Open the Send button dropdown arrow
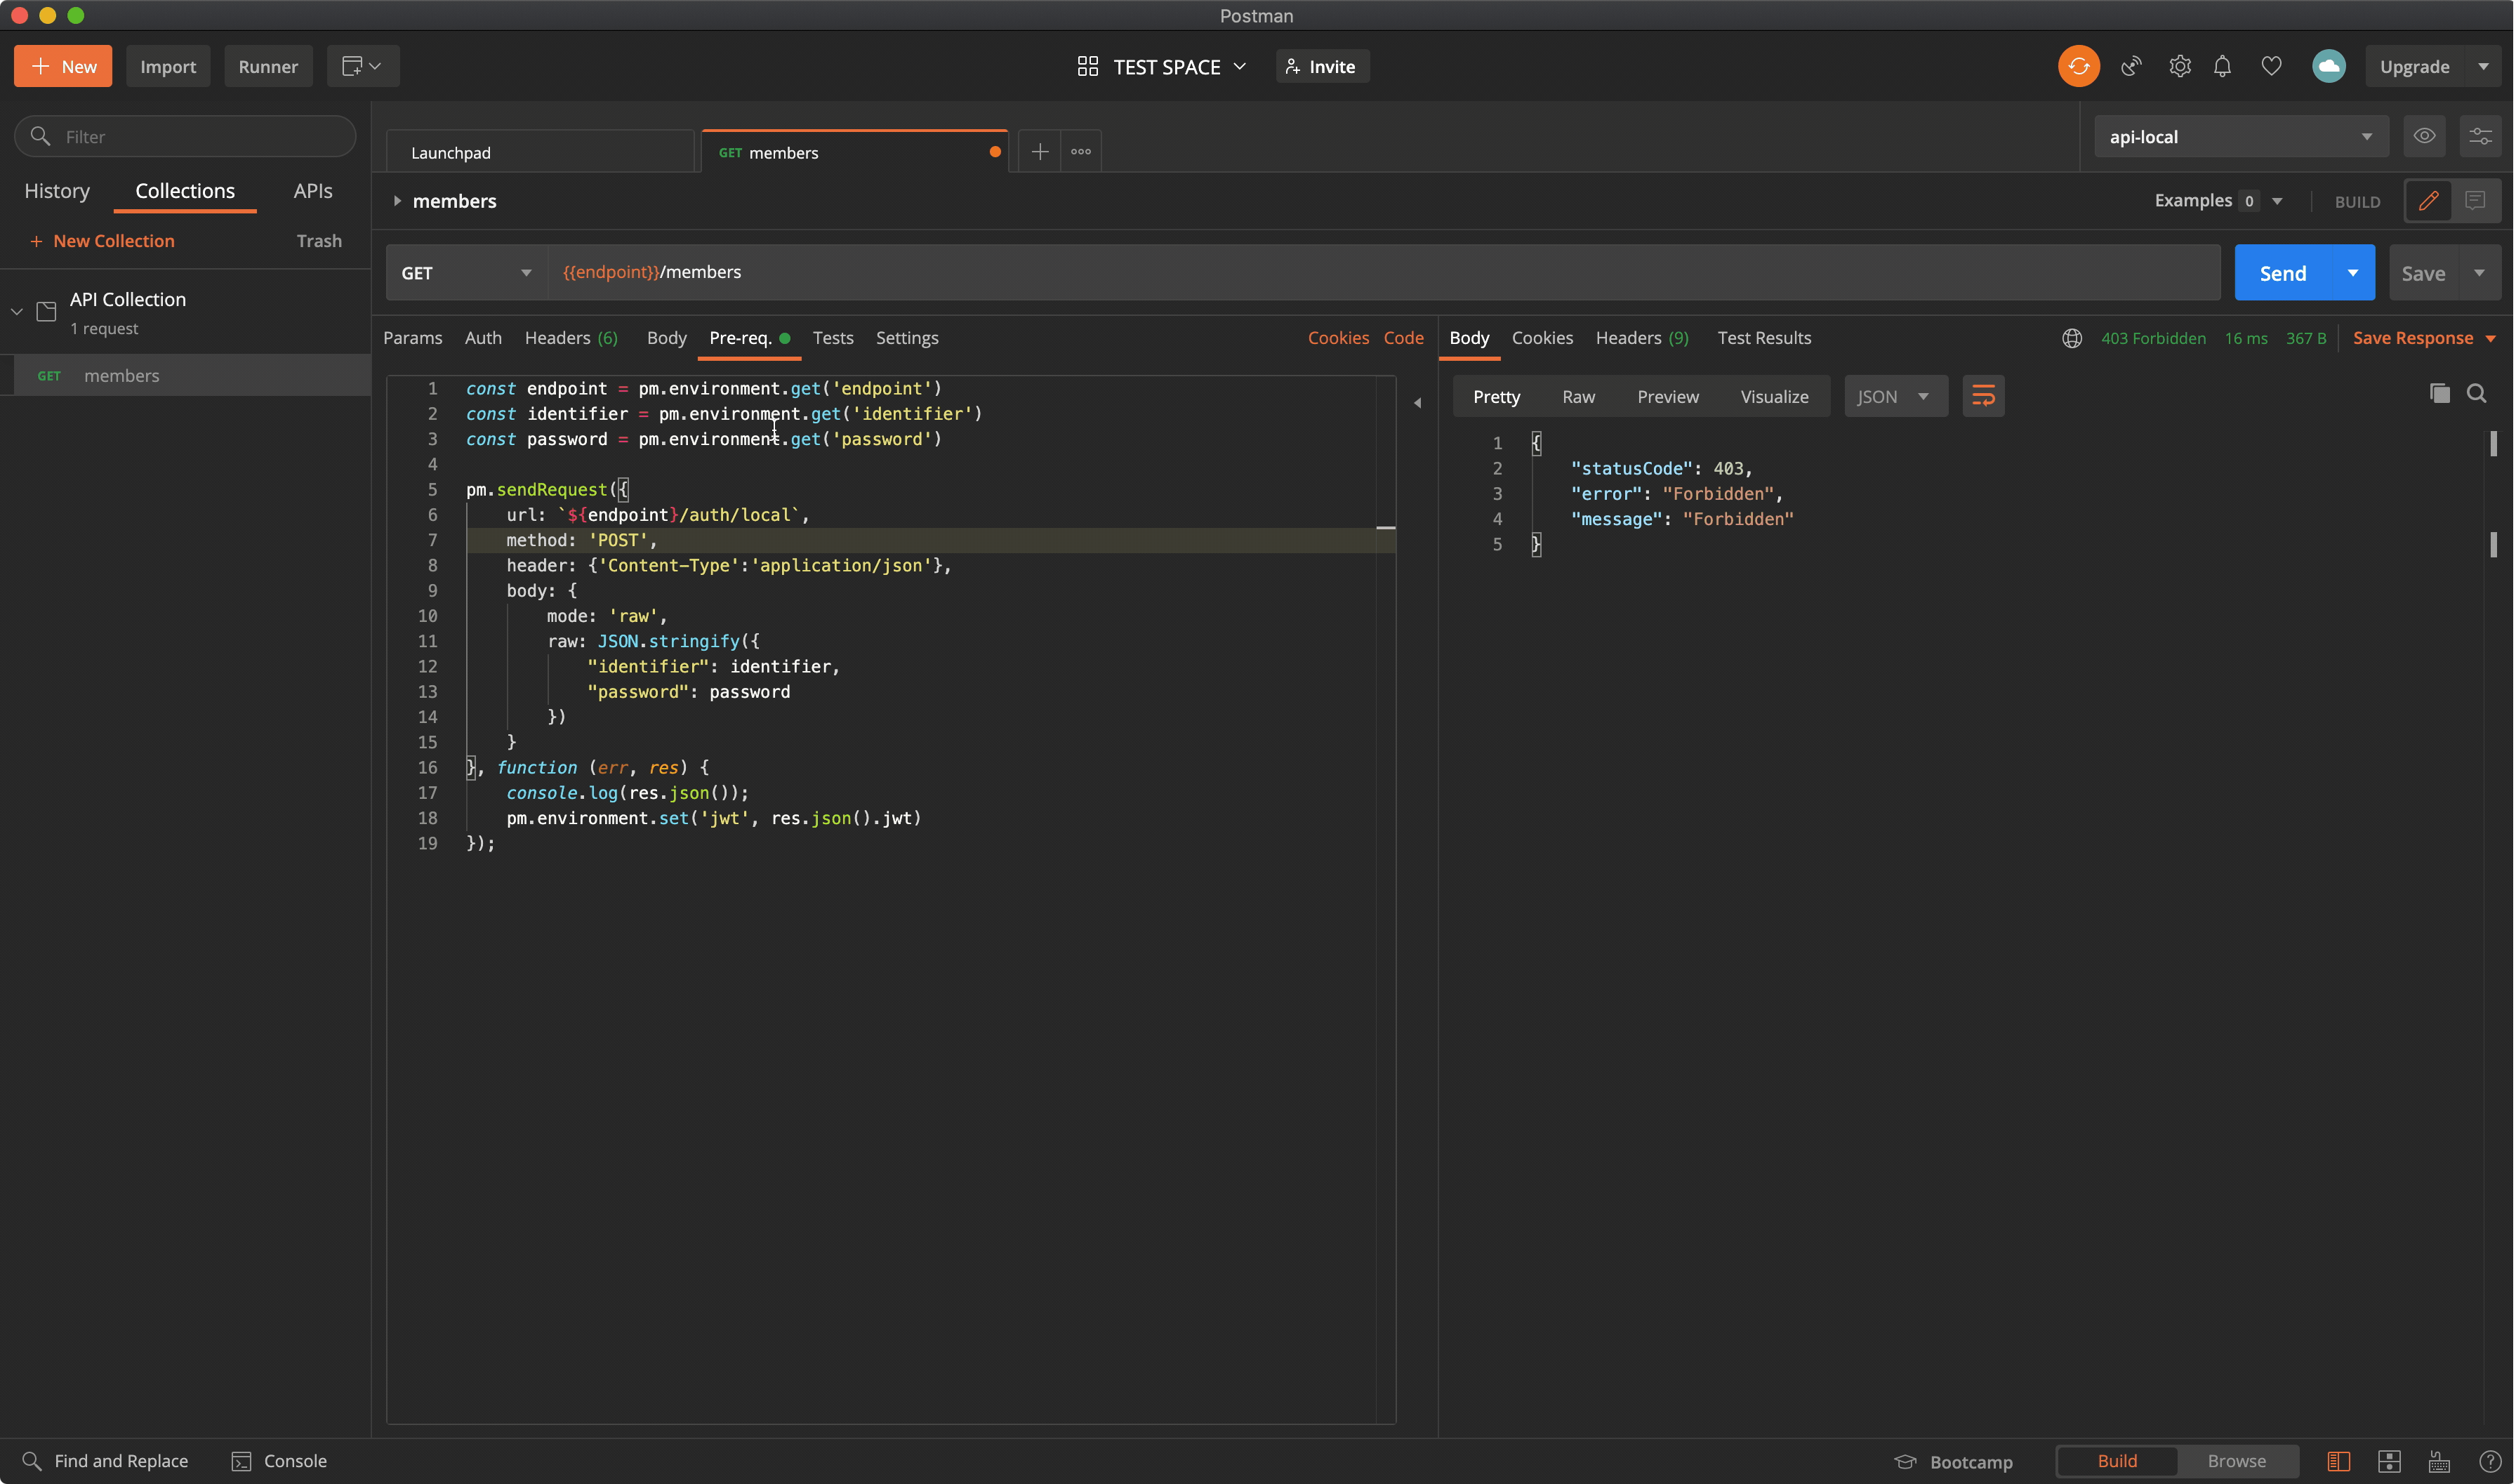Viewport: 2516px width, 1484px height. click(2352, 272)
